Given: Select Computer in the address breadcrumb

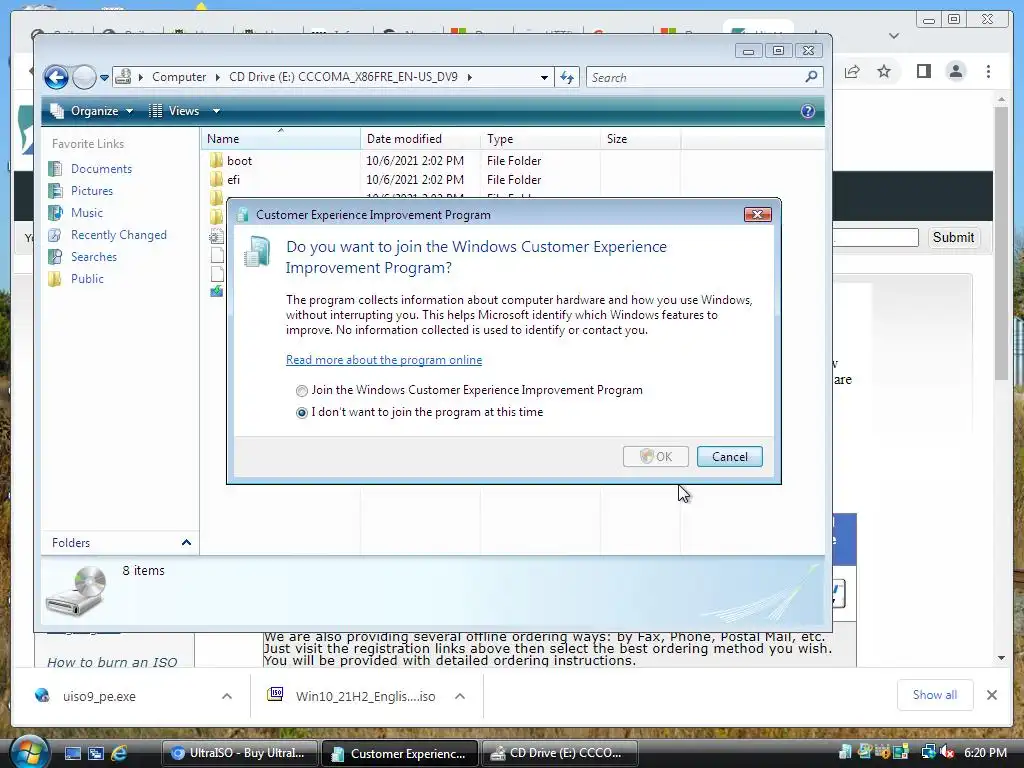Looking at the screenshot, I should [x=179, y=77].
